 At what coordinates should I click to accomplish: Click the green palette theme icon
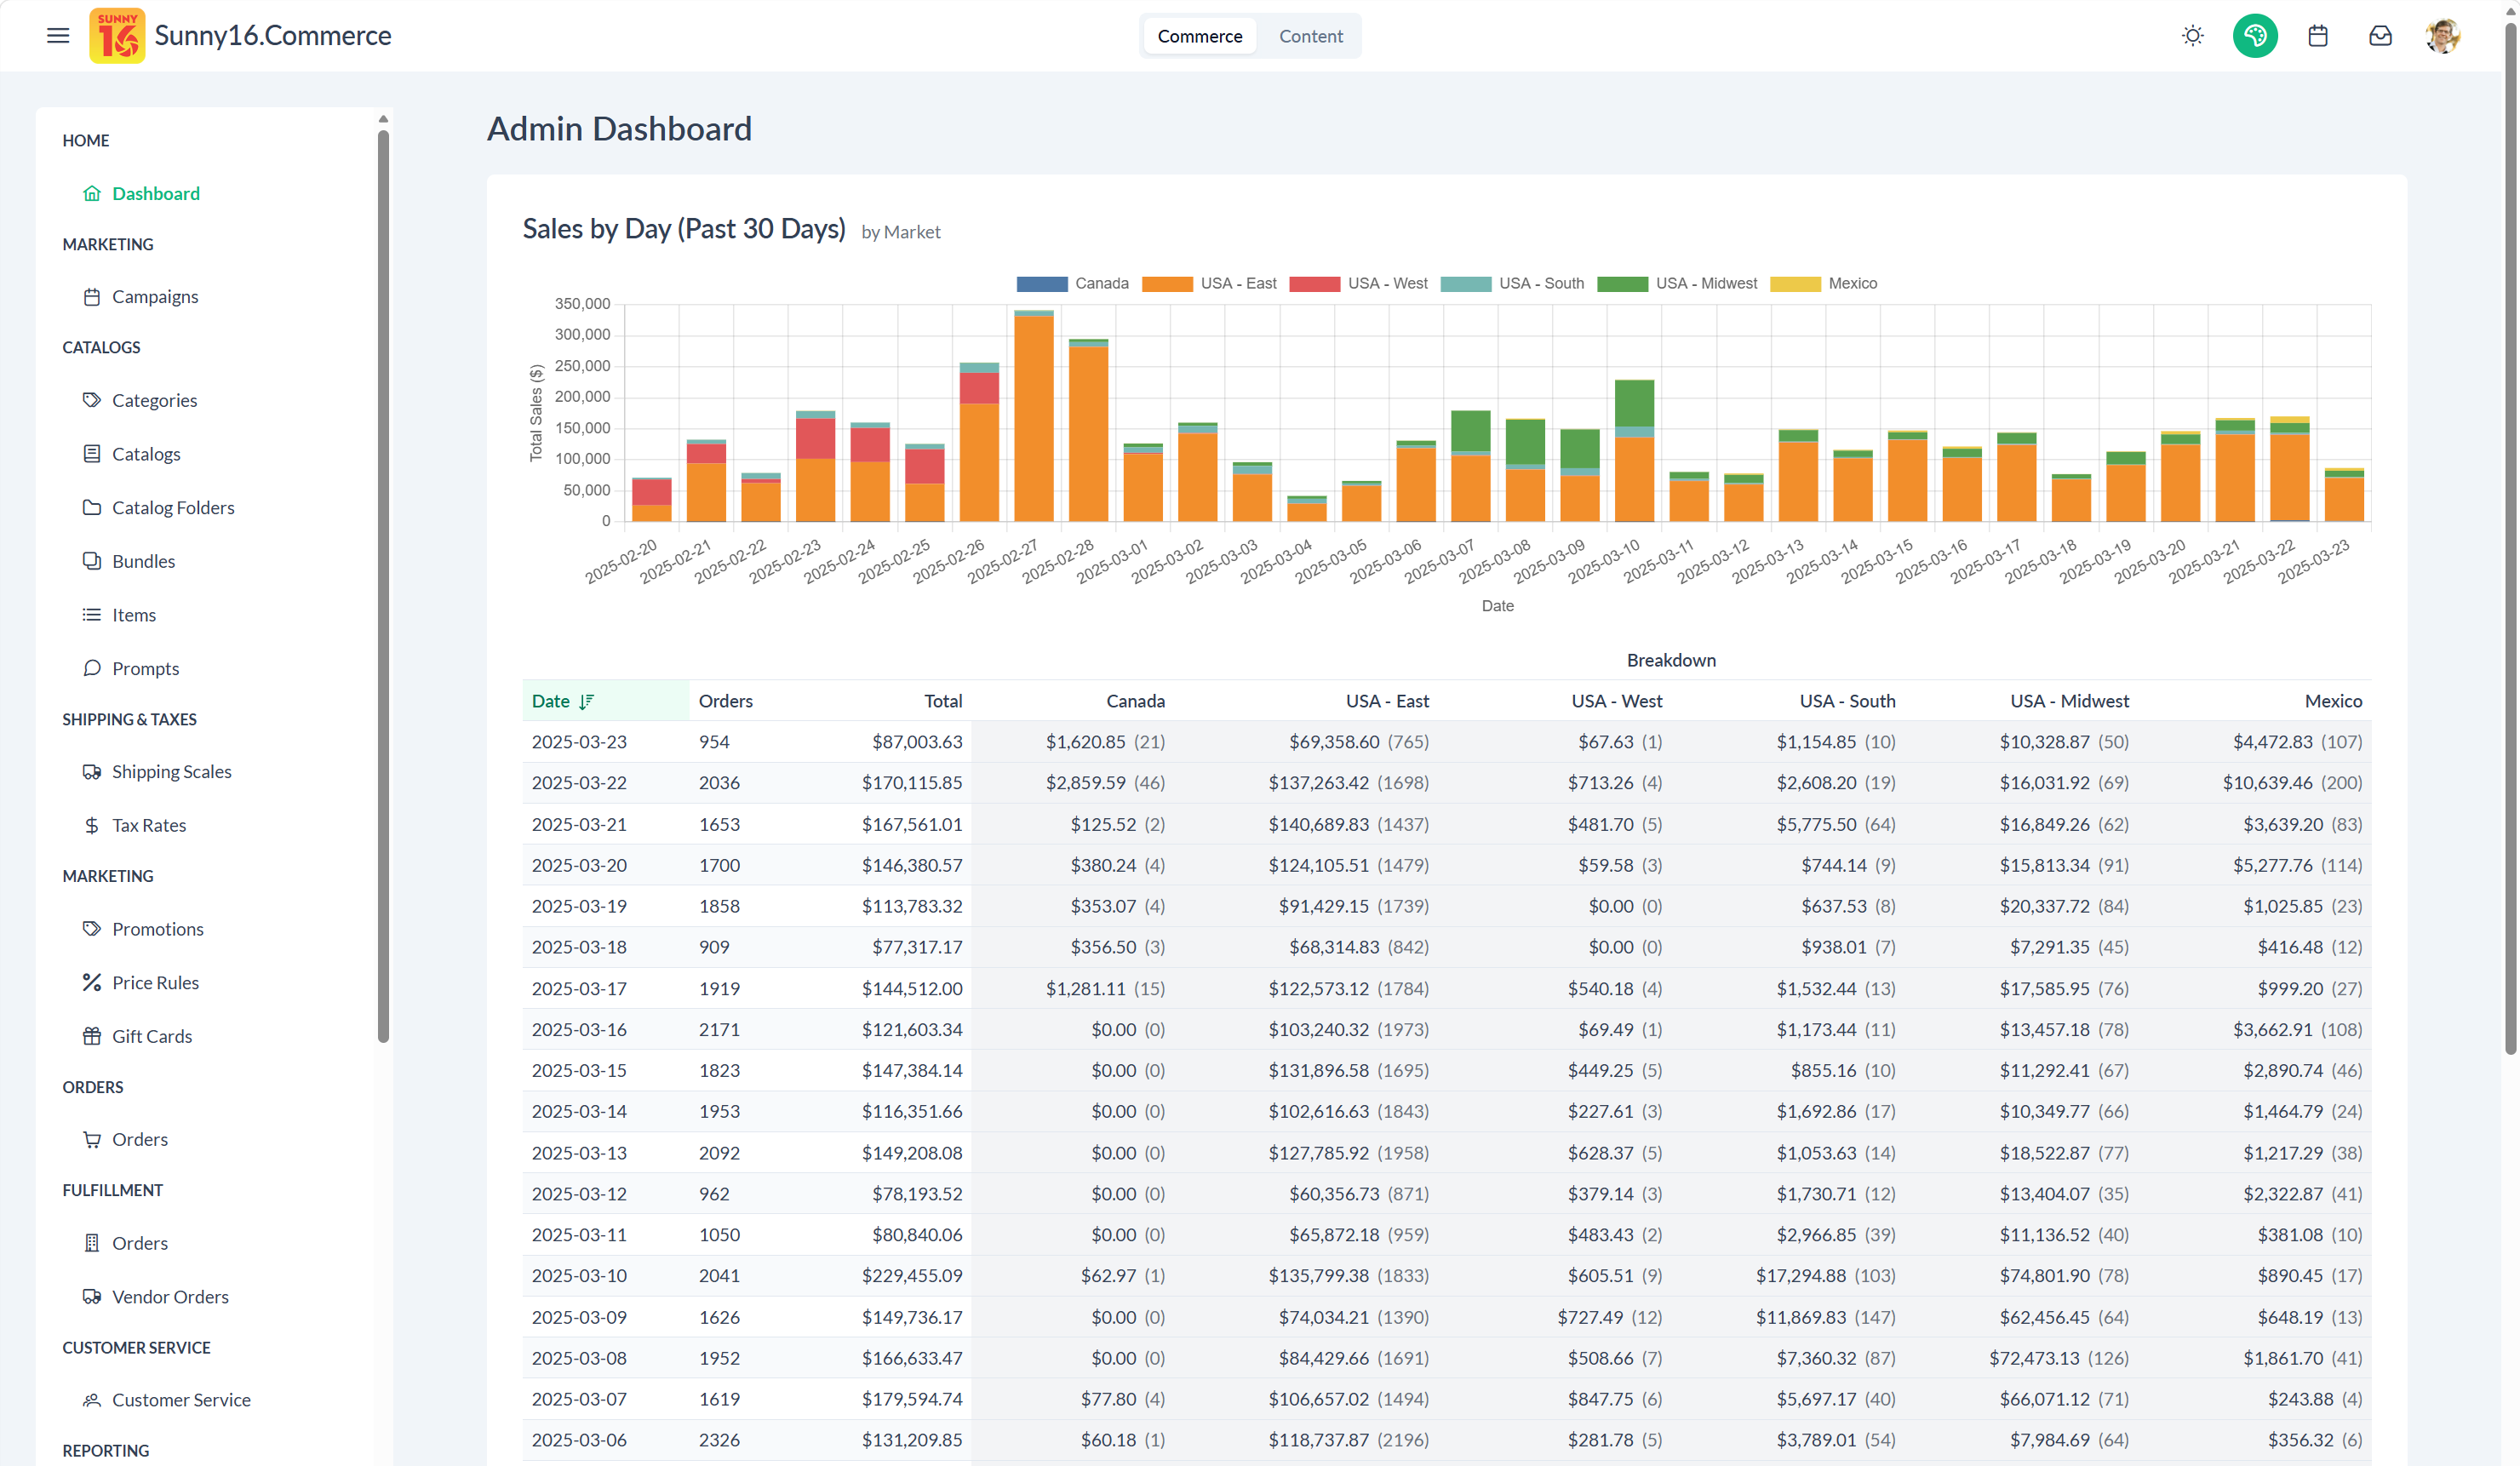click(2255, 36)
